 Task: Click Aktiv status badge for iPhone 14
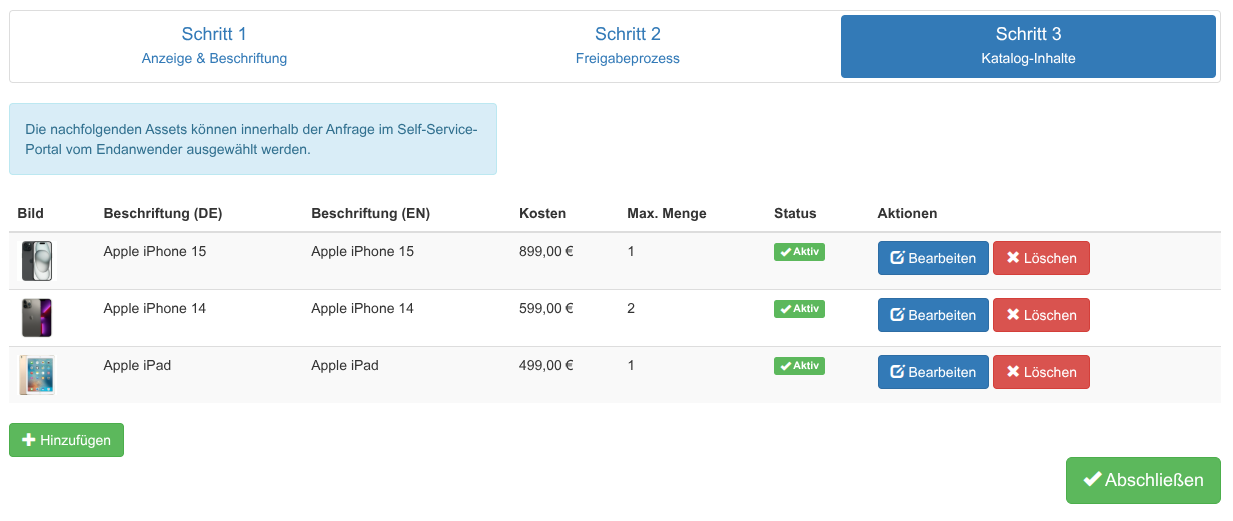tap(799, 309)
